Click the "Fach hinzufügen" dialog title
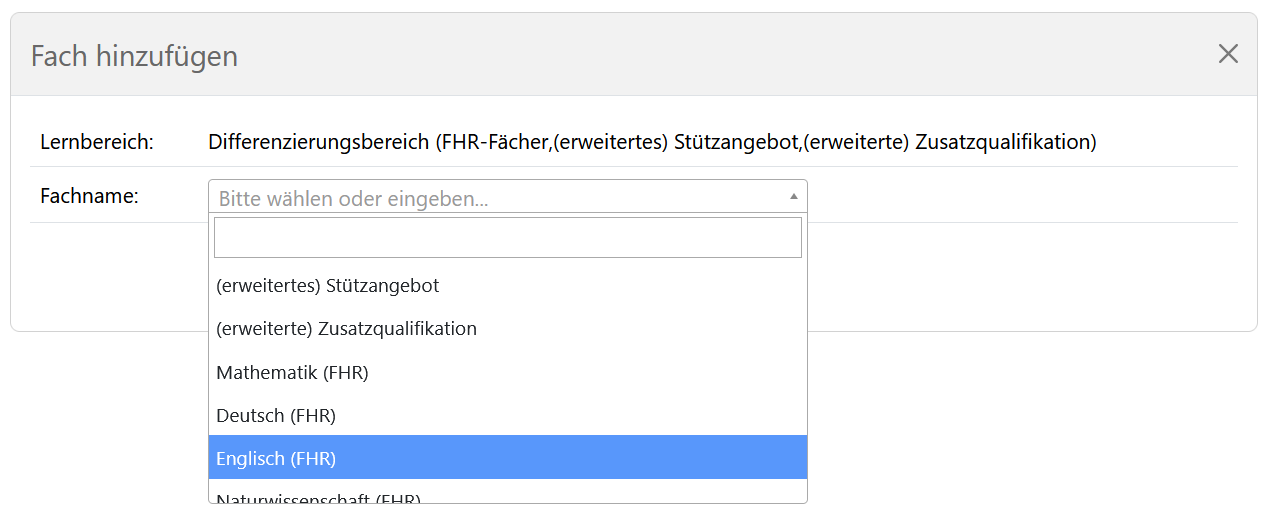The image size is (1270, 526). pos(134,56)
